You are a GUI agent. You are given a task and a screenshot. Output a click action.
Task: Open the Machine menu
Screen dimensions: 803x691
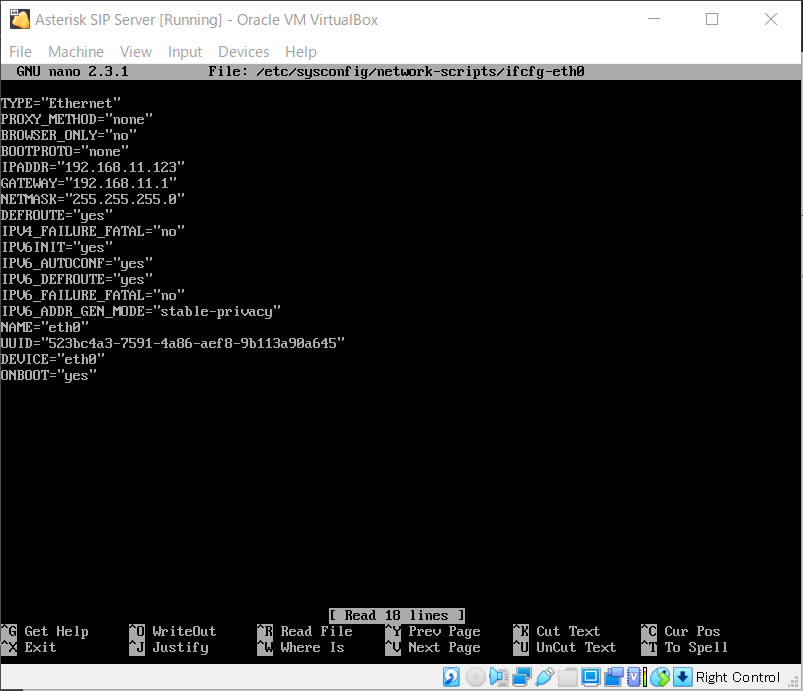click(76, 52)
